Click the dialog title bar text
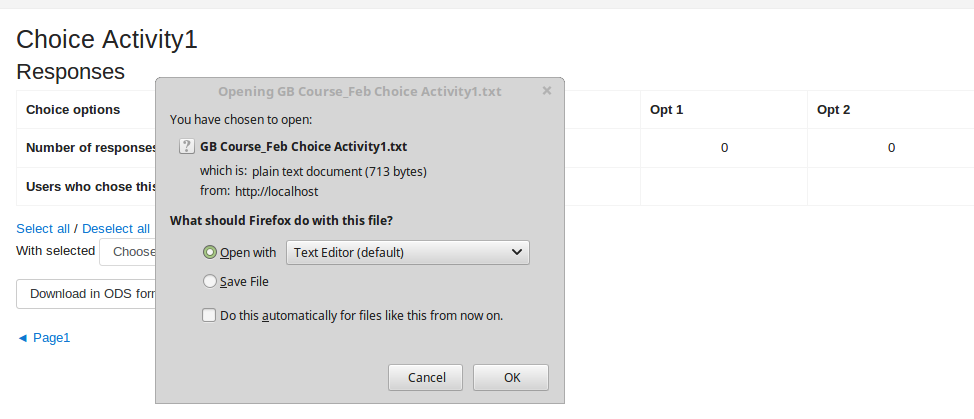The width and height of the screenshot is (974, 419). (x=360, y=92)
